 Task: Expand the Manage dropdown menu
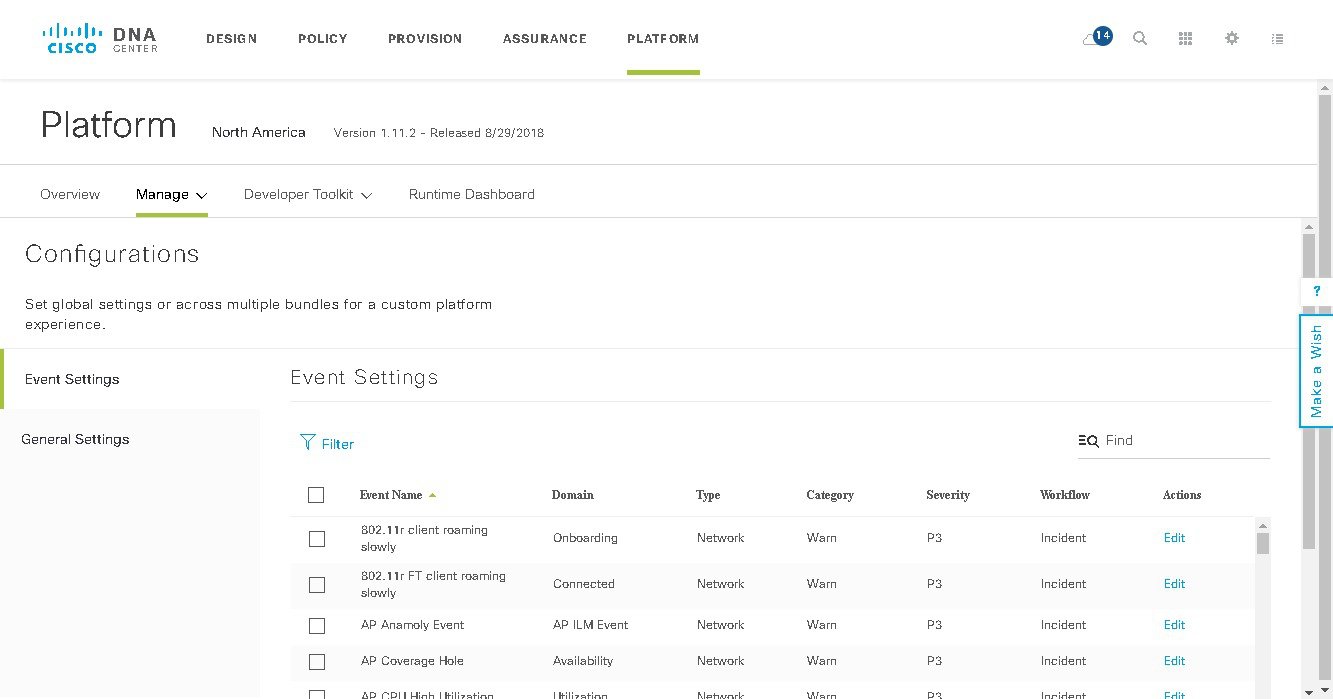click(171, 195)
